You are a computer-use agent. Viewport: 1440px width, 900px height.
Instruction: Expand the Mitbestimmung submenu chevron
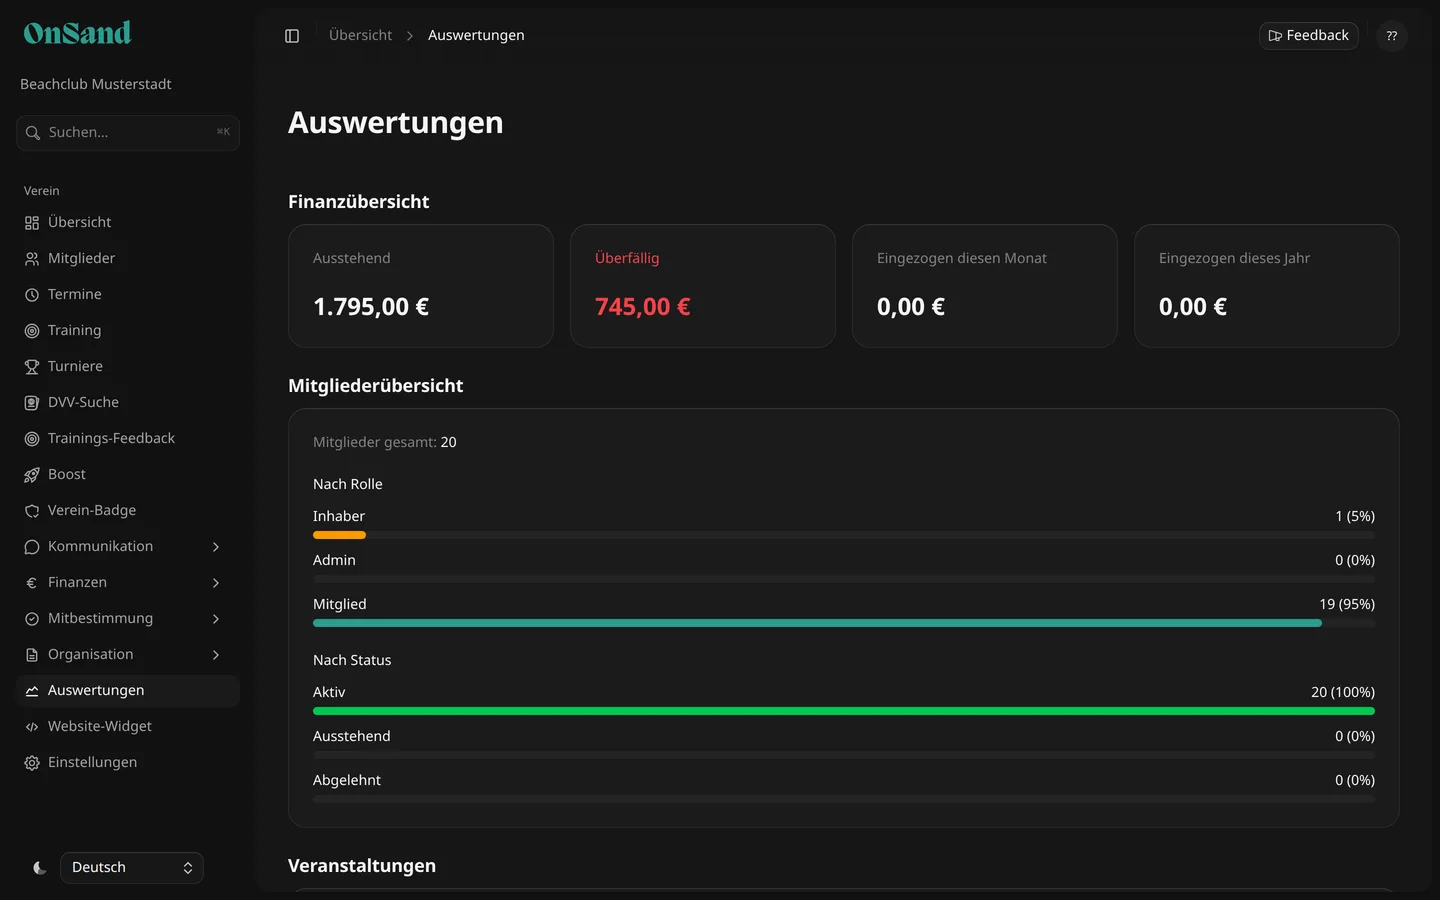[x=216, y=619]
